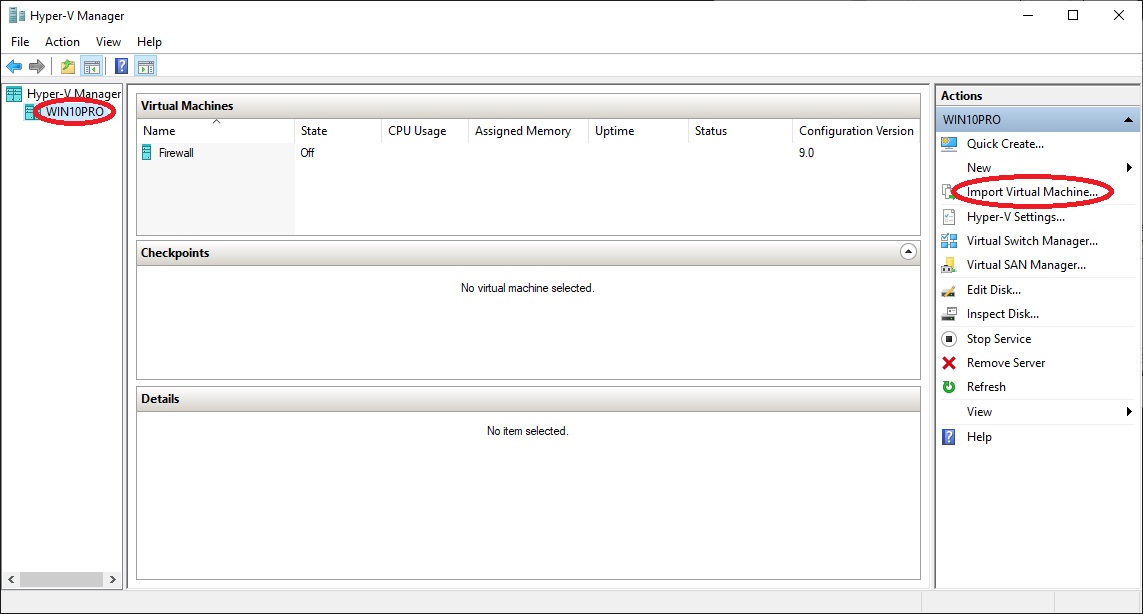Open Hyper-V Settings... action
The image size is (1143, 614).
tap(1015, 217)
